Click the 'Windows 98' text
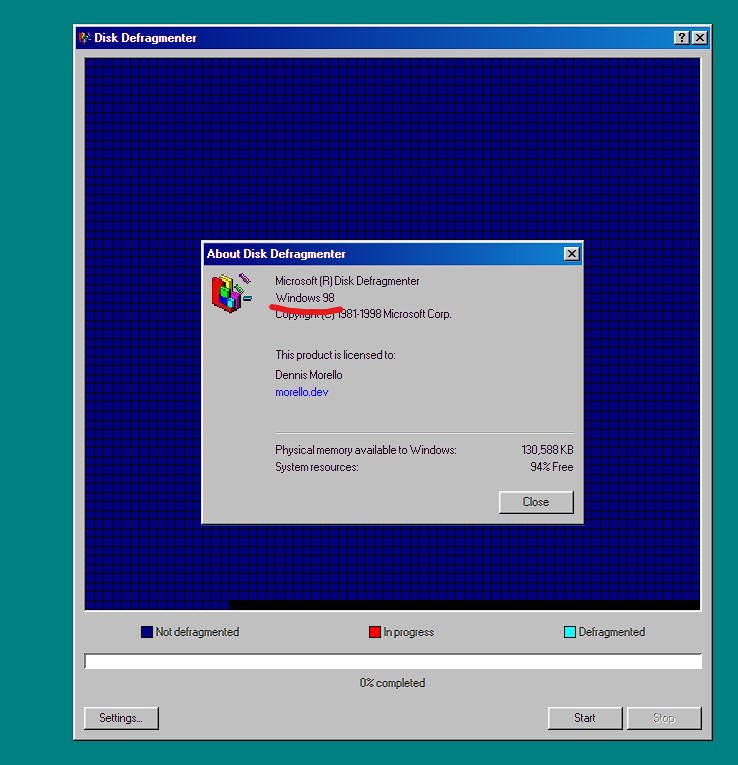Viewport: 738px width, 765px height. [305, 298]
